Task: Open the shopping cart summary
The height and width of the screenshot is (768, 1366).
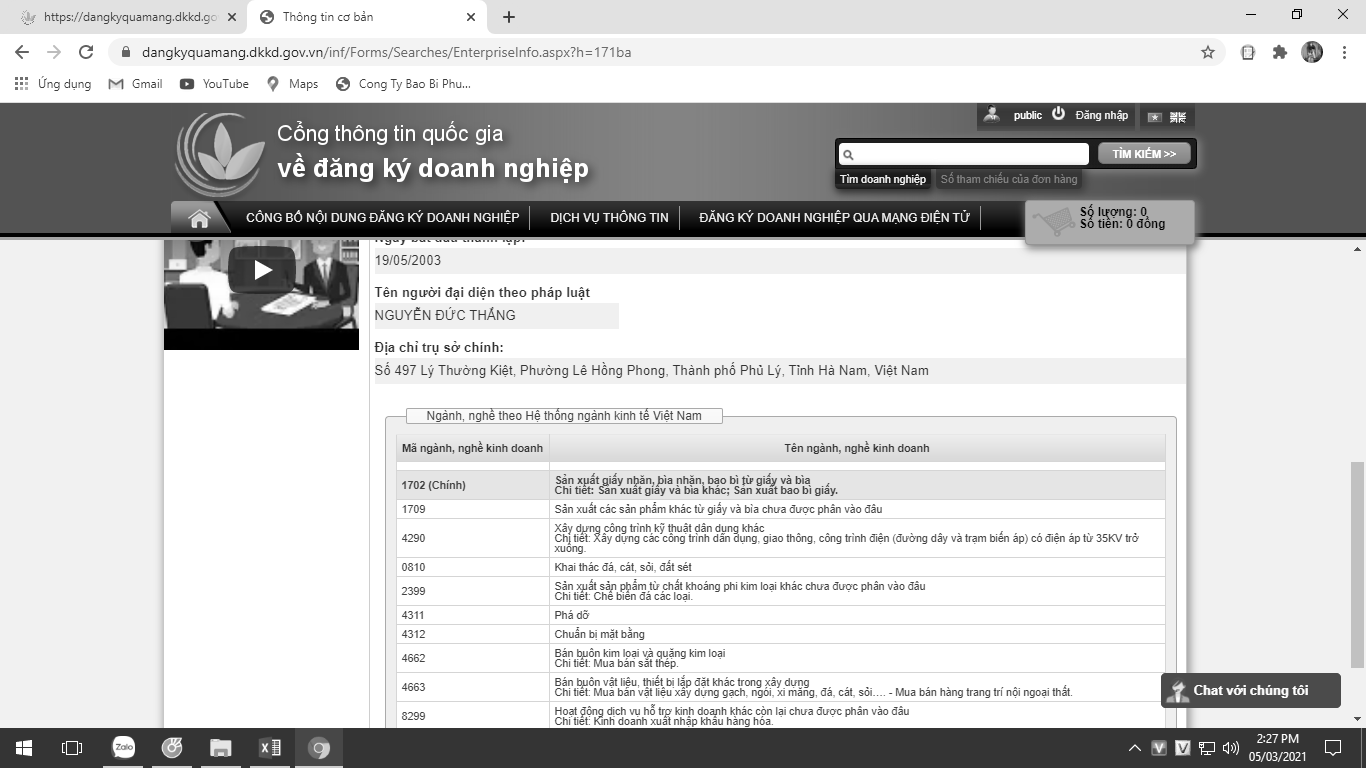Action: point(1109,219)
